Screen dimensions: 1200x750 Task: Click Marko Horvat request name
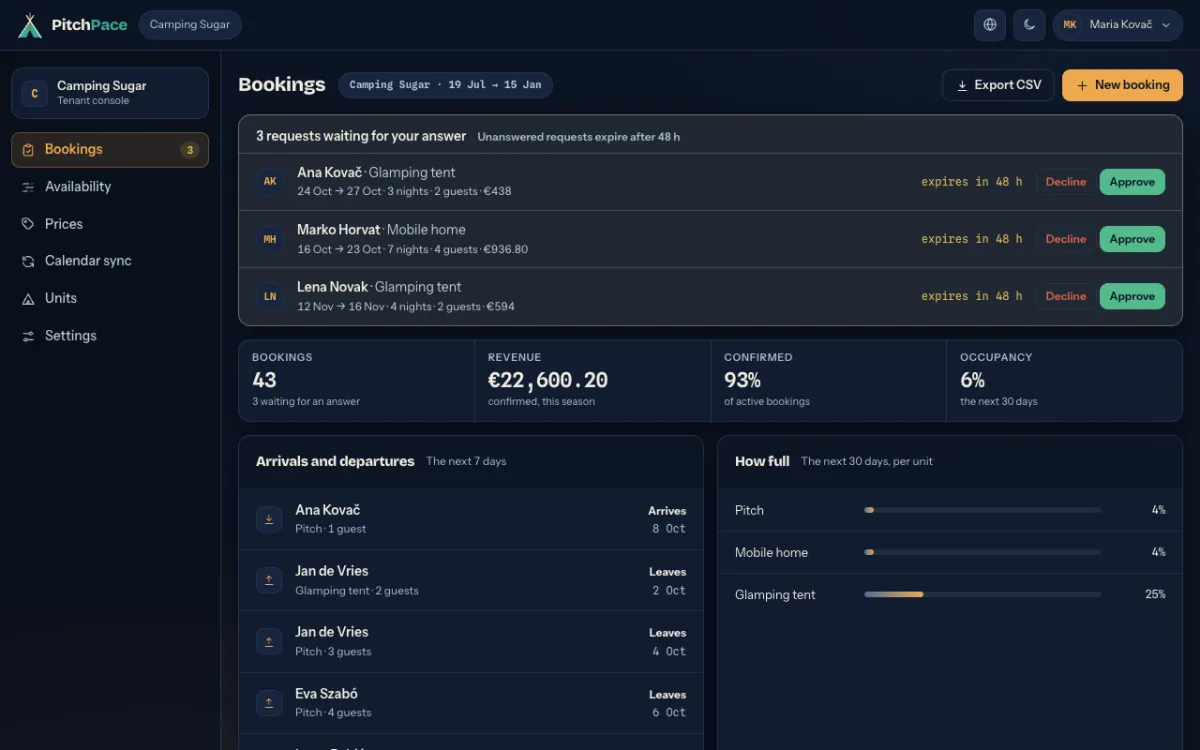click(339, 230)
